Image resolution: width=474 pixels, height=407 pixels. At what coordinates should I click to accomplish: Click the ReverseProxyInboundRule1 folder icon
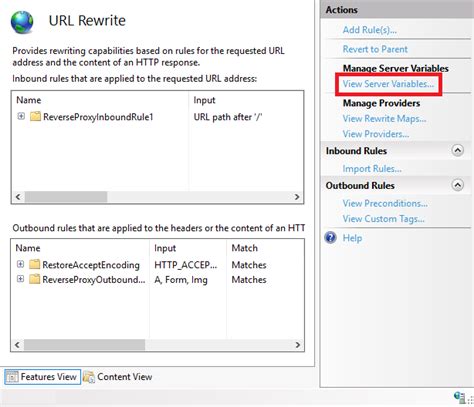35,116
